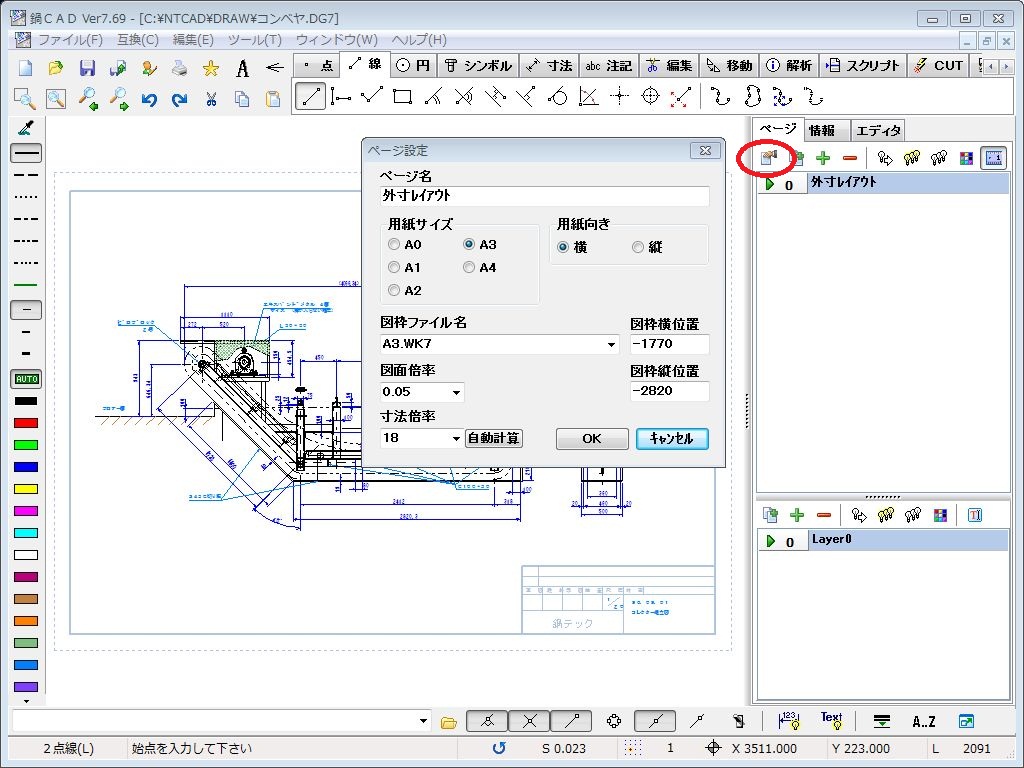1024x768 pixels.
Task: Open the 寸法倍率 18 dropdown
Action: (x=456, y=438)
